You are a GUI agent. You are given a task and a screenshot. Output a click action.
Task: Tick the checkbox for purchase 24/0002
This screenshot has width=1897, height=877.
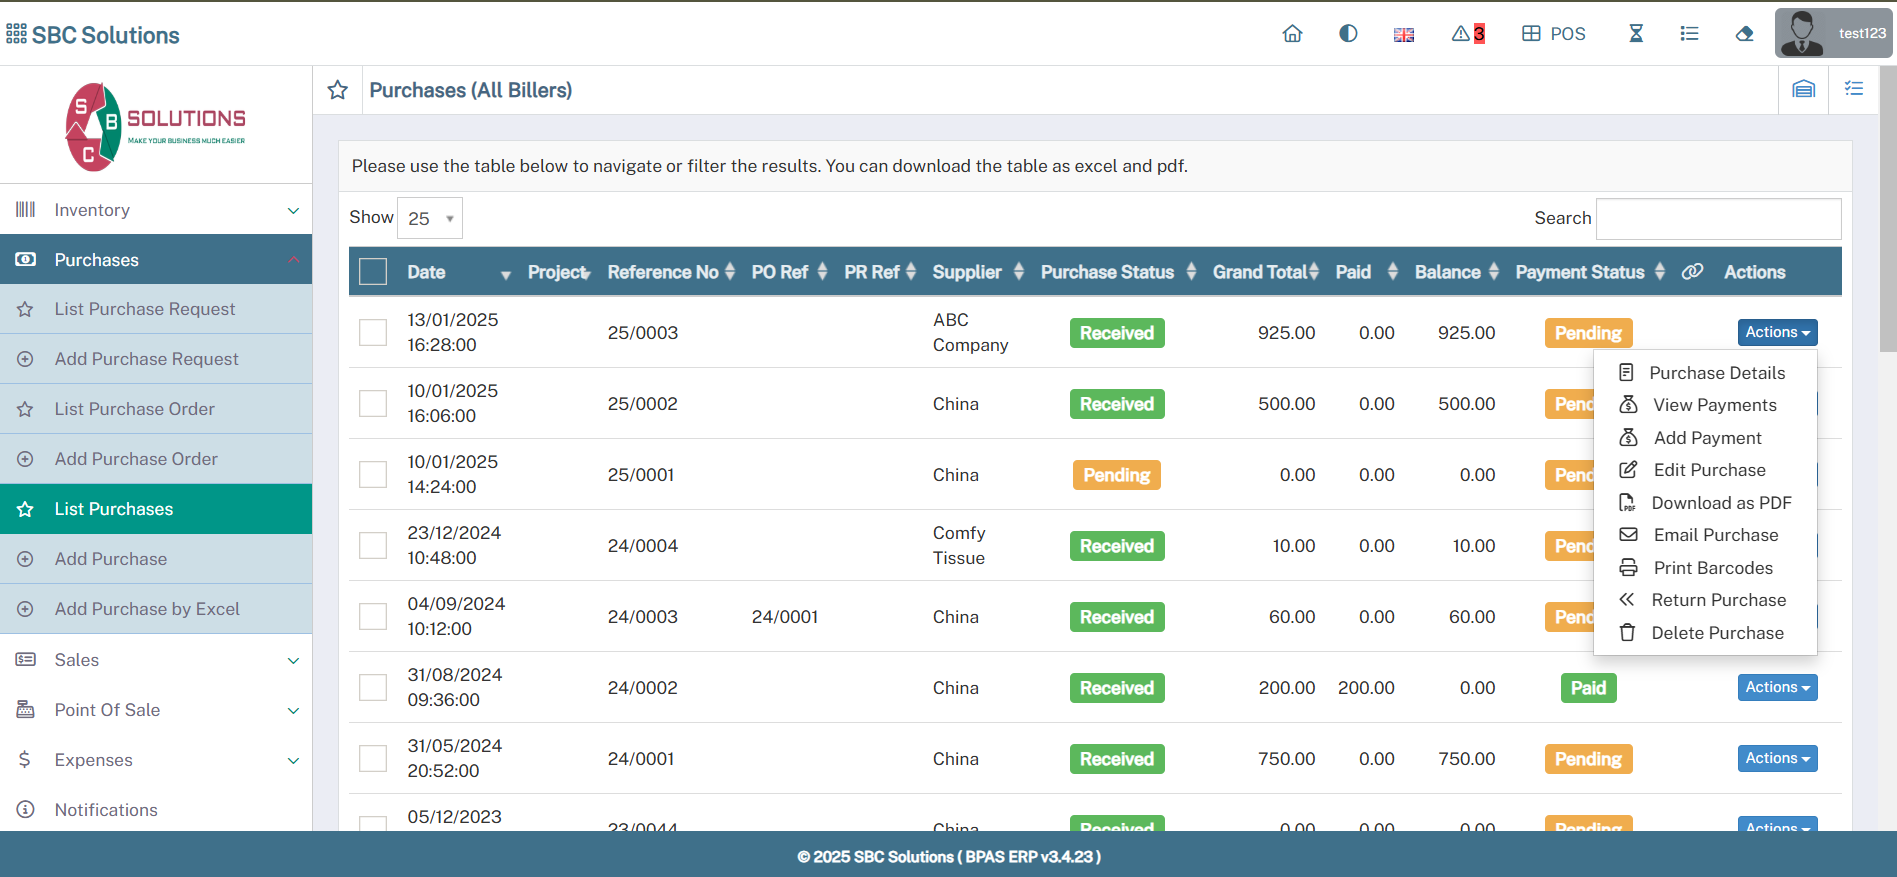click(x=373, y=688)
